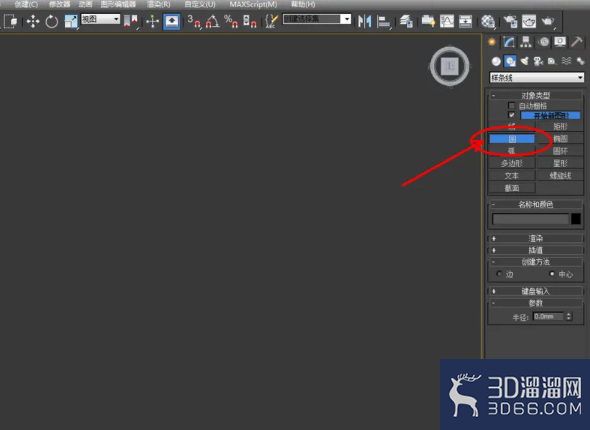Select the Shapes category icon
The width and height of the screenshot is (590, 430).
pos(510,61)
